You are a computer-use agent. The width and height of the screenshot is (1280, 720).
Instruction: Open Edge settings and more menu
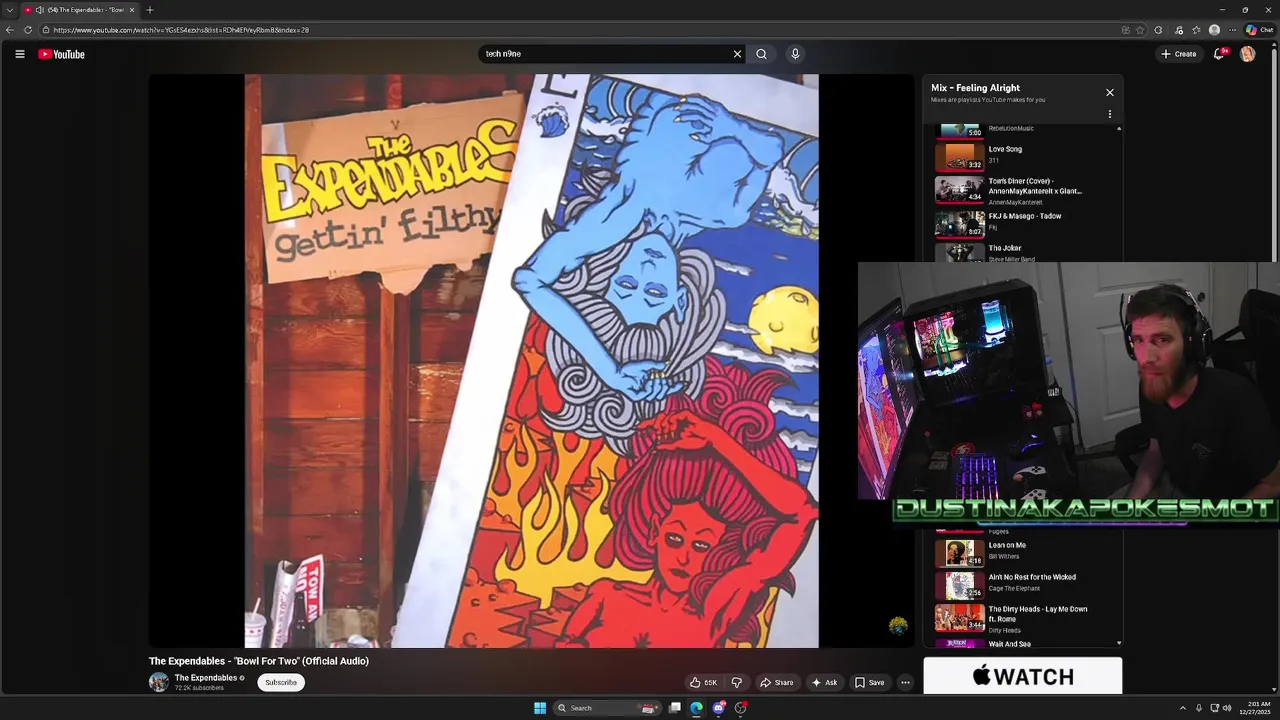point(1232,30)
